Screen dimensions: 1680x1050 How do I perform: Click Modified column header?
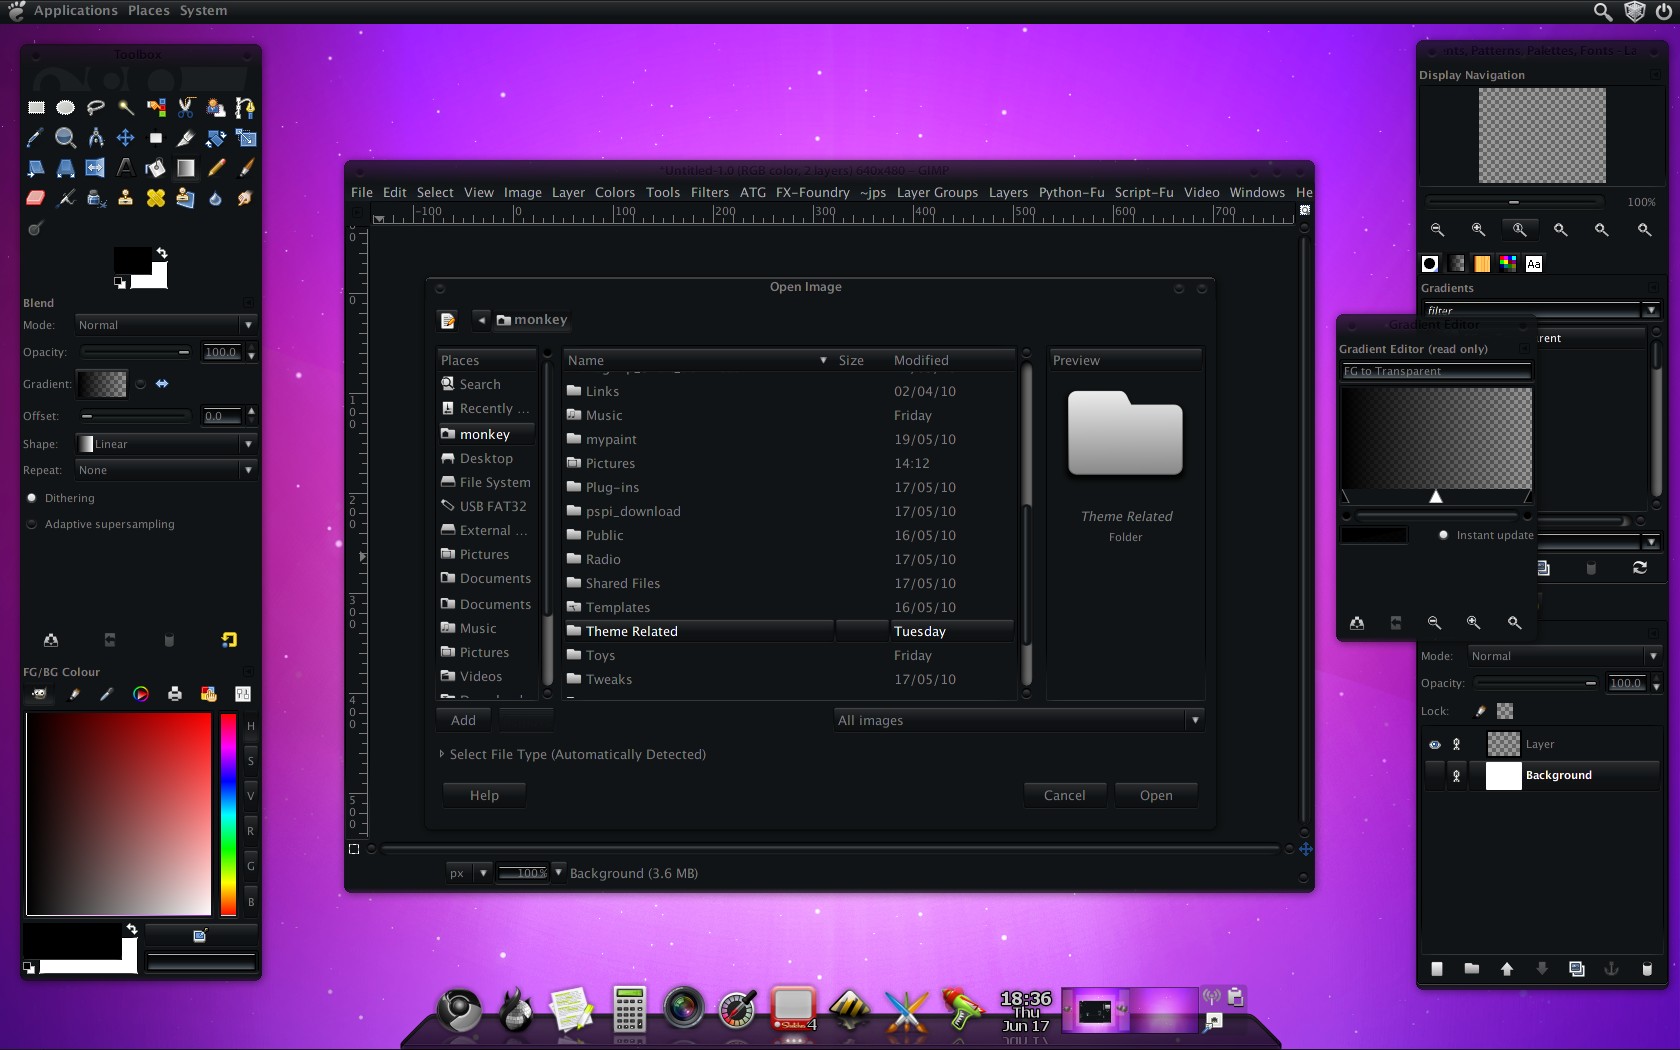(952, 360)
